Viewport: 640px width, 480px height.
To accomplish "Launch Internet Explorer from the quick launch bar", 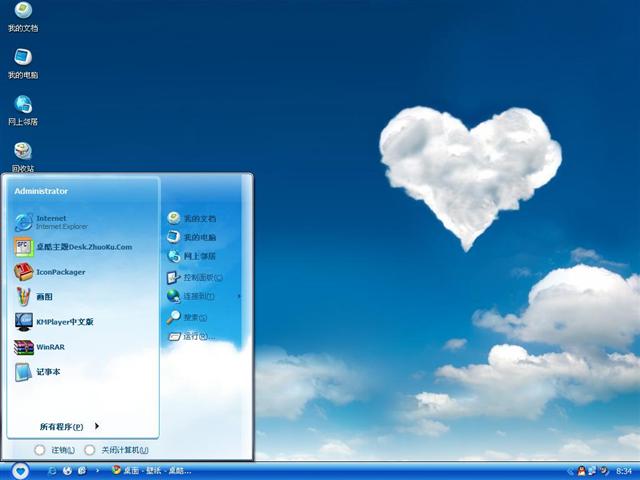I will pyautogui.click(x=52, y=471).
